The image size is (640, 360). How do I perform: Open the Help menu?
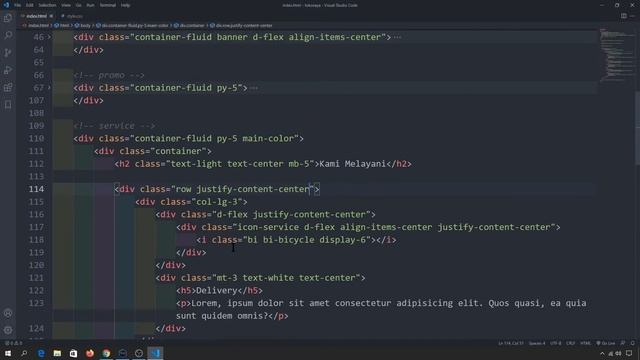click(126, 5)
